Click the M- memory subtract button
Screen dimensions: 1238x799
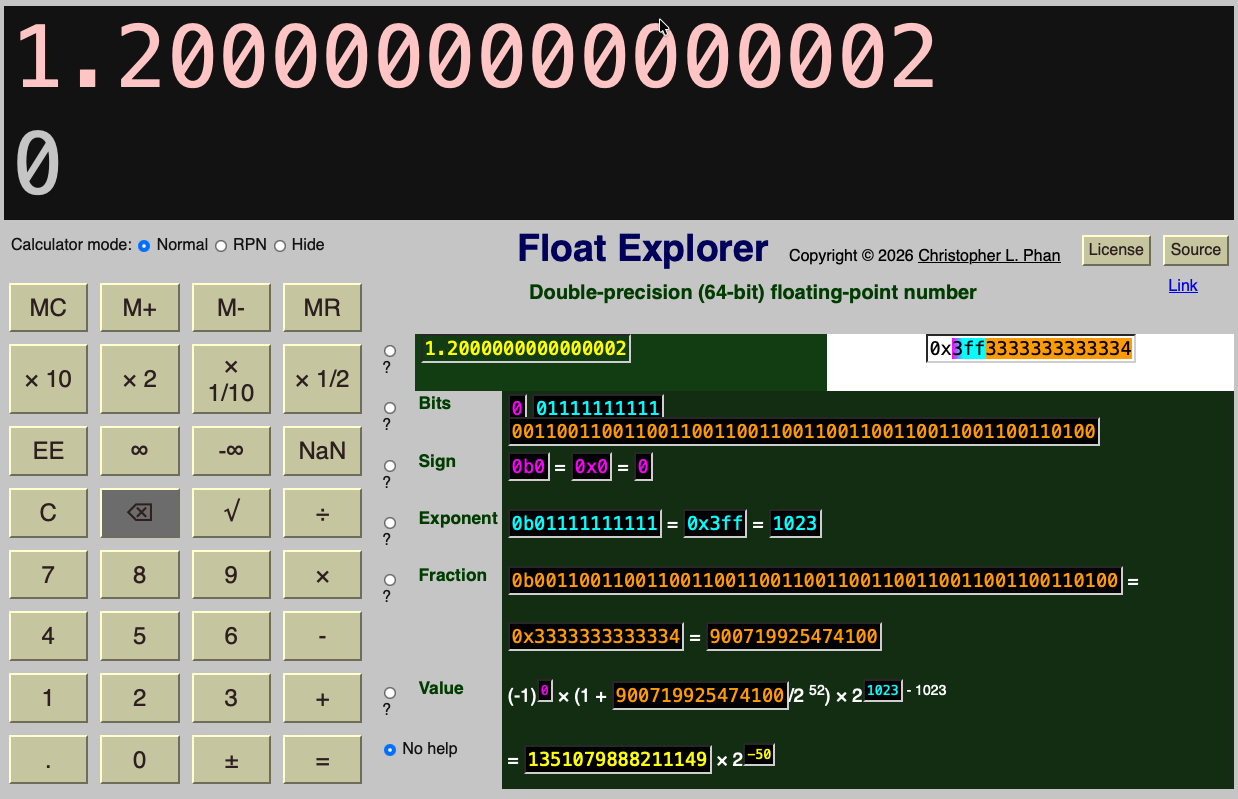[231, 308]
